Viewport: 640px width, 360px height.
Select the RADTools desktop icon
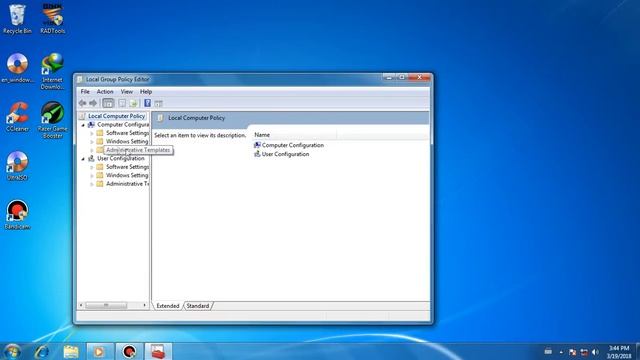pyautogui.click(x=53, y=19)
